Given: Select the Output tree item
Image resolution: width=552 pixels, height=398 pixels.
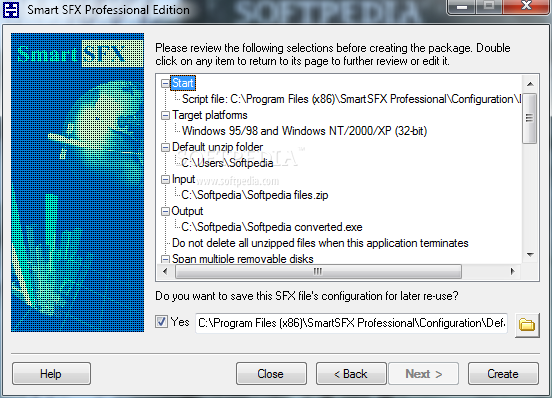Looking at the screenshot, I should (187, 211).
